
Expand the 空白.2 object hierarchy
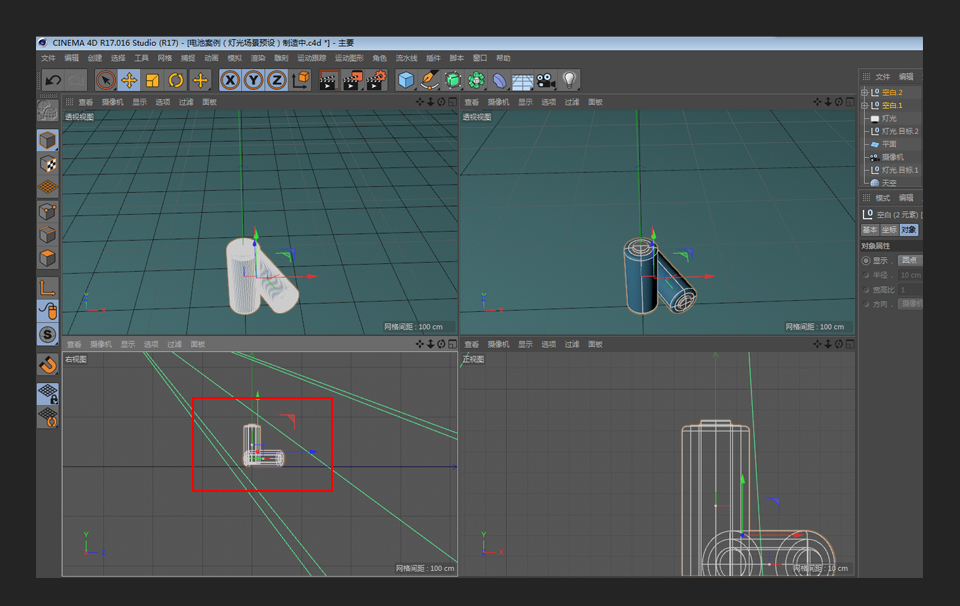coord(865,92)
